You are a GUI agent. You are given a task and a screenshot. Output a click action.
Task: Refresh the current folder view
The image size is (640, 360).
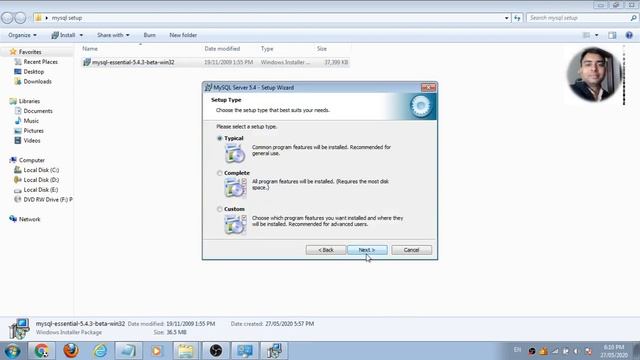click(517, 18)
